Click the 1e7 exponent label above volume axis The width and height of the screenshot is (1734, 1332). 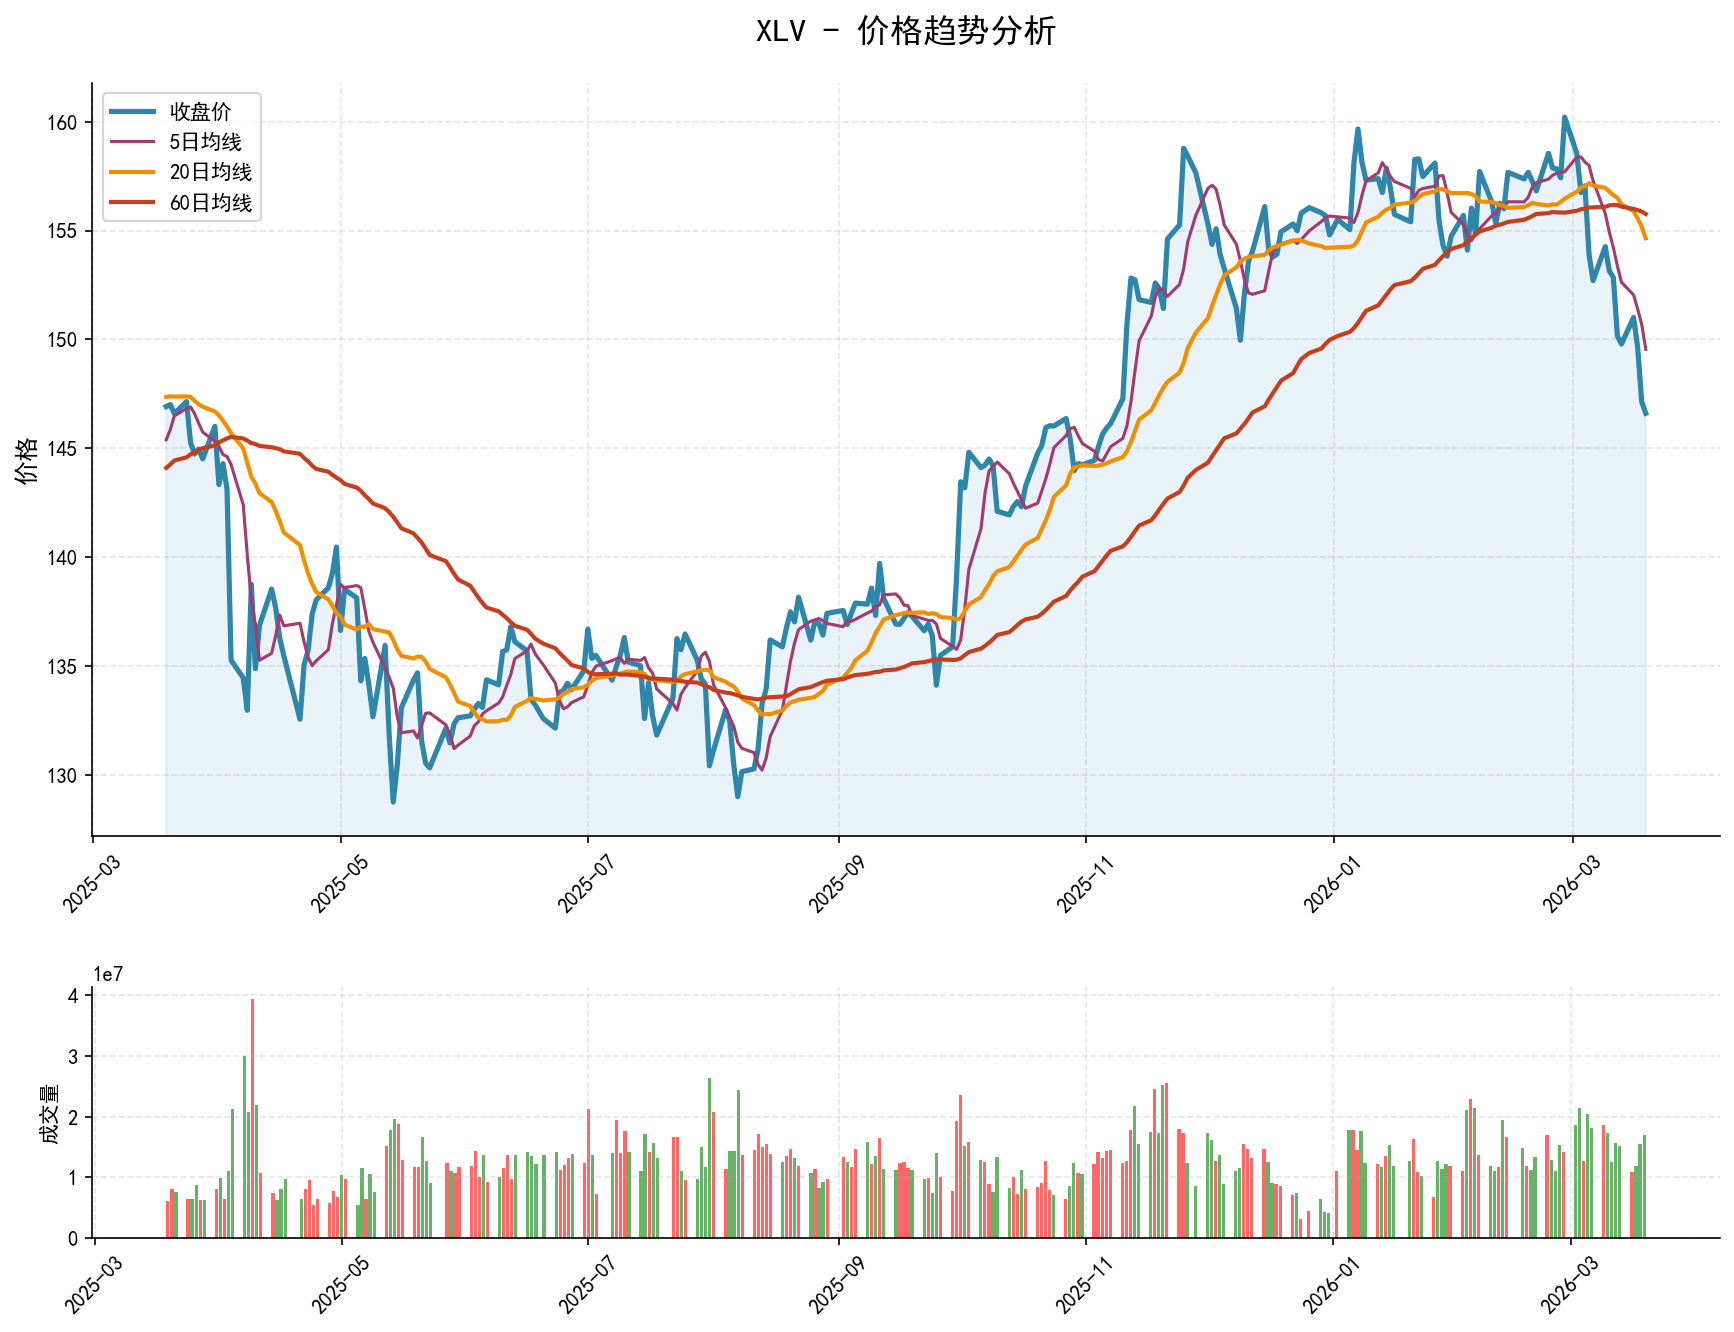coord(108,975)
